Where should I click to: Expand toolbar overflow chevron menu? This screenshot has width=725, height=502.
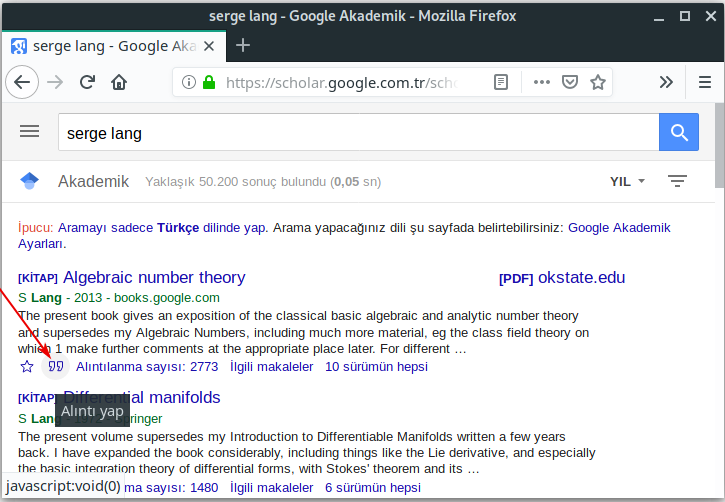(x=666, y=82)
